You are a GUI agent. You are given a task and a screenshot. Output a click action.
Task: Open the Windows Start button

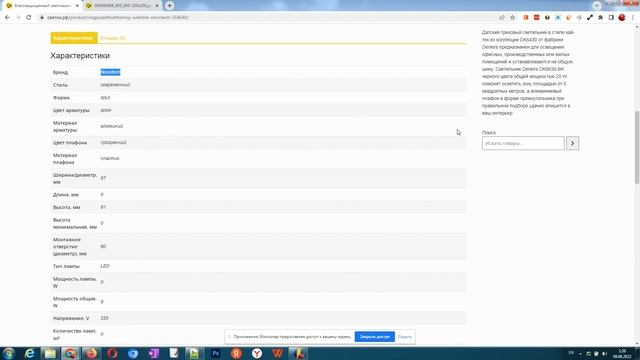[9, 353]
